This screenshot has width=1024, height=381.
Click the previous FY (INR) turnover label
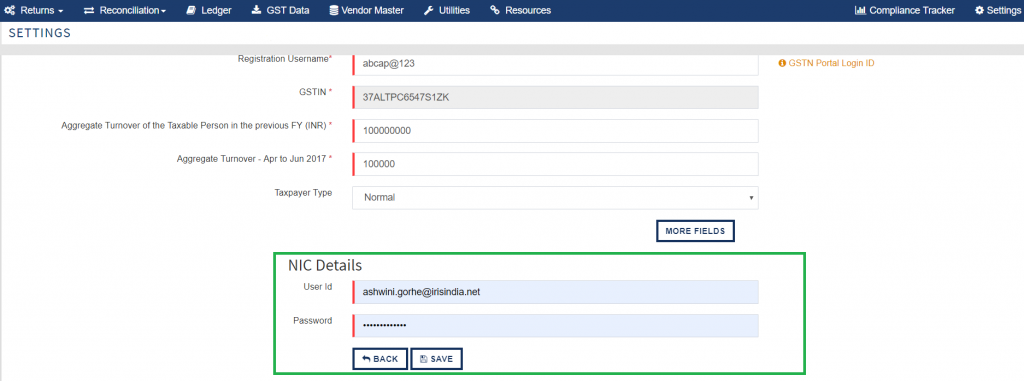197,125
